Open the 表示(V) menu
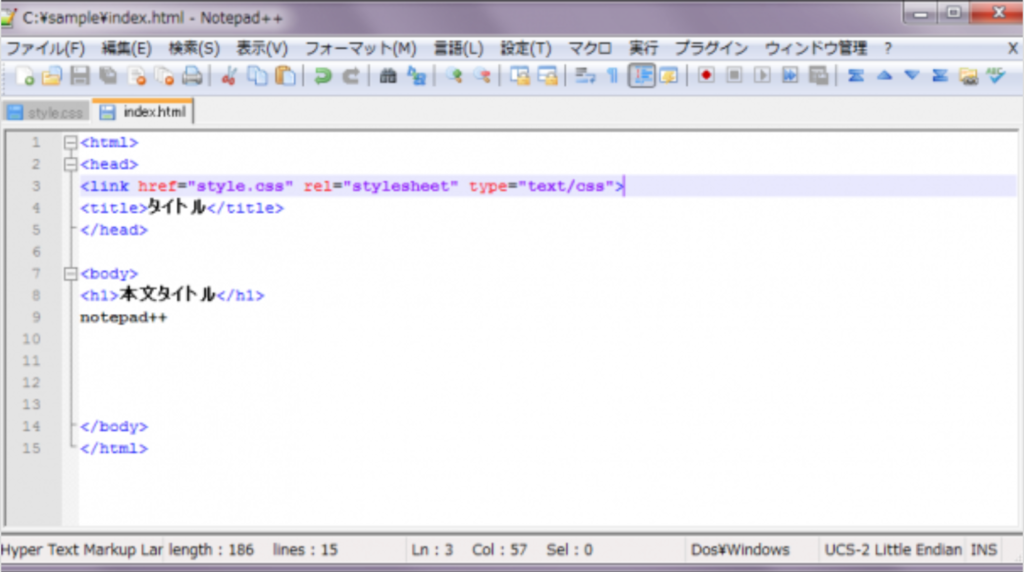This screenshot has height=572, width=1024. [262, 48]
